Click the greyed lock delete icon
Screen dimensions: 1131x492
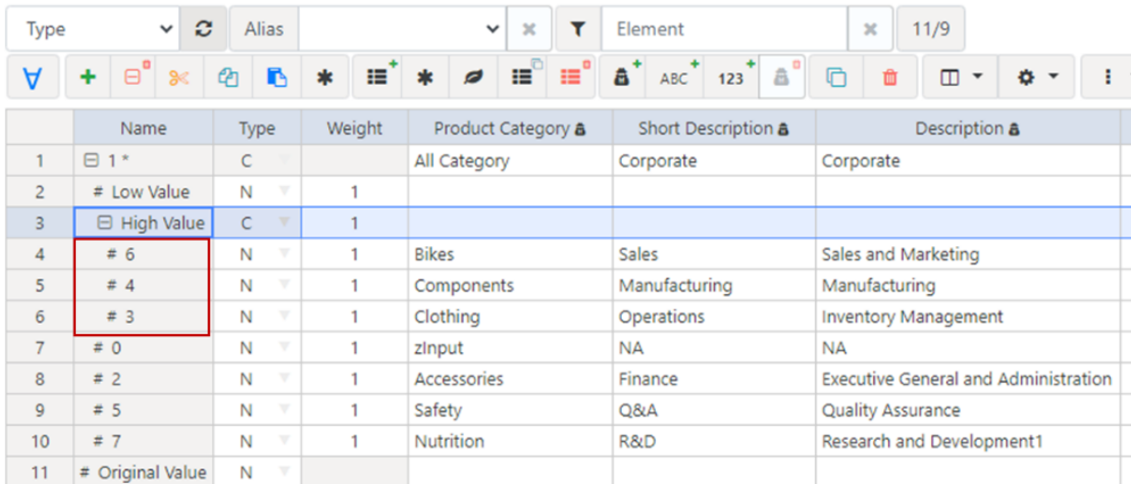(782, 77)
